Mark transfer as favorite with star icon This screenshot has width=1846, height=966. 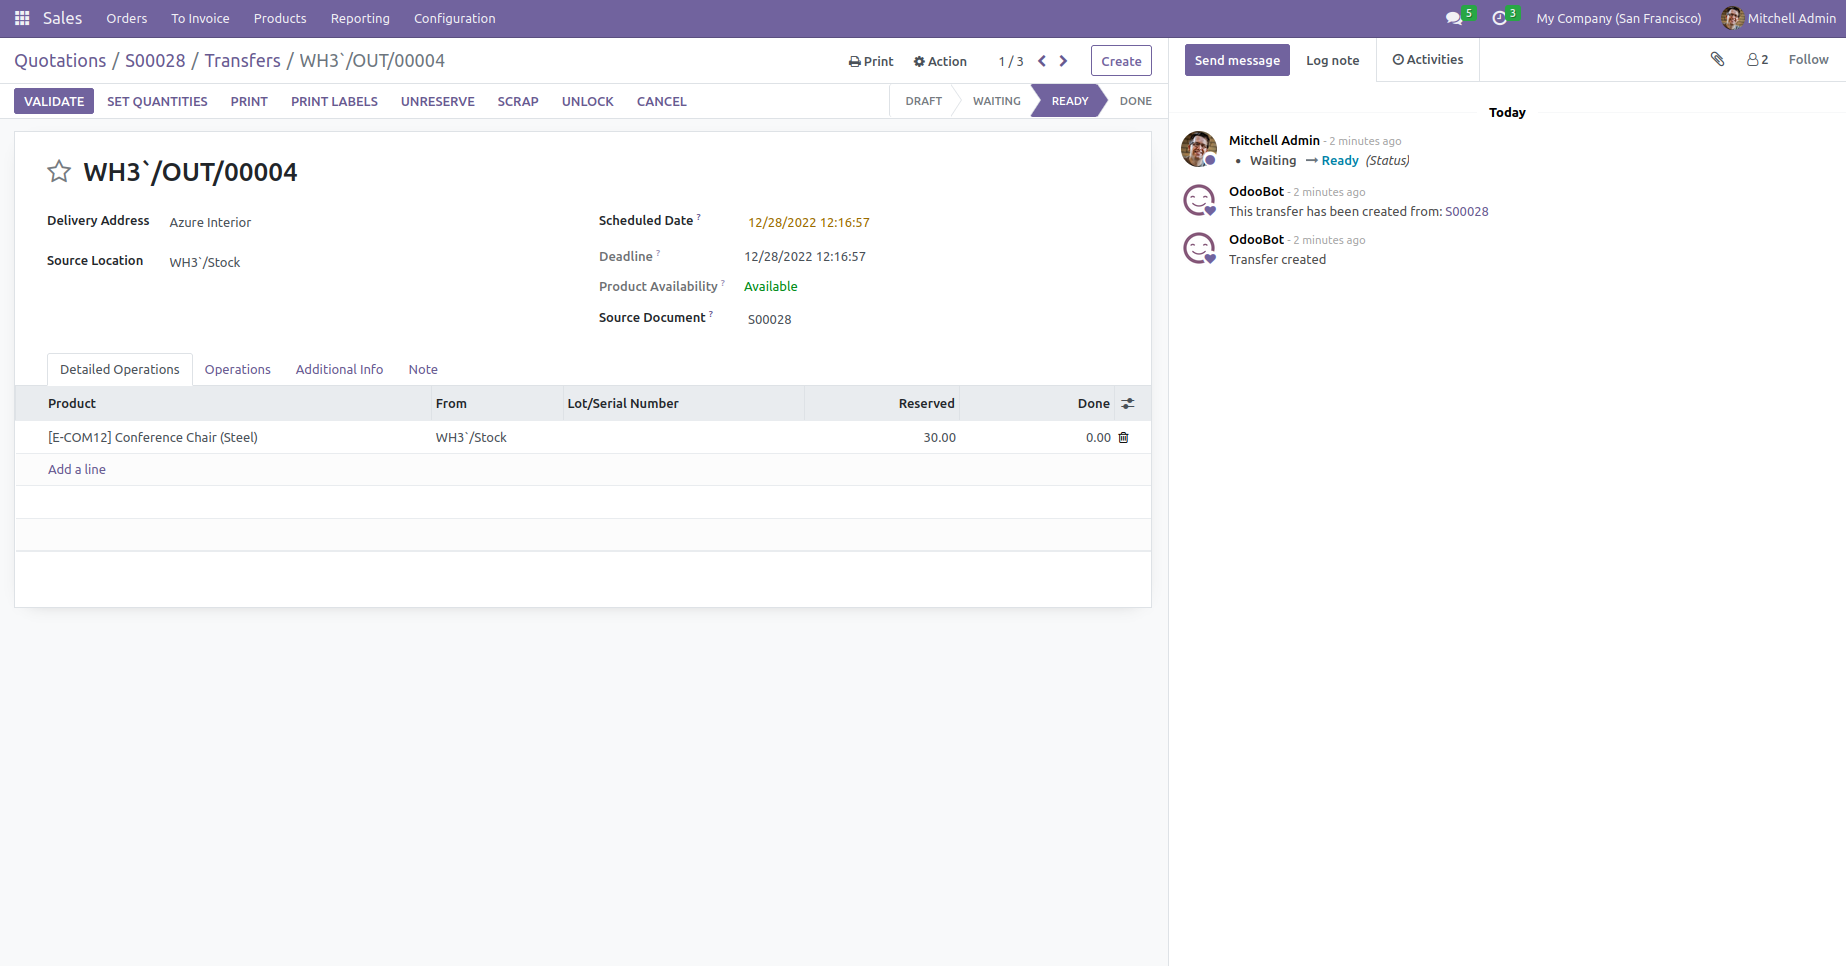tap(59, 172)
